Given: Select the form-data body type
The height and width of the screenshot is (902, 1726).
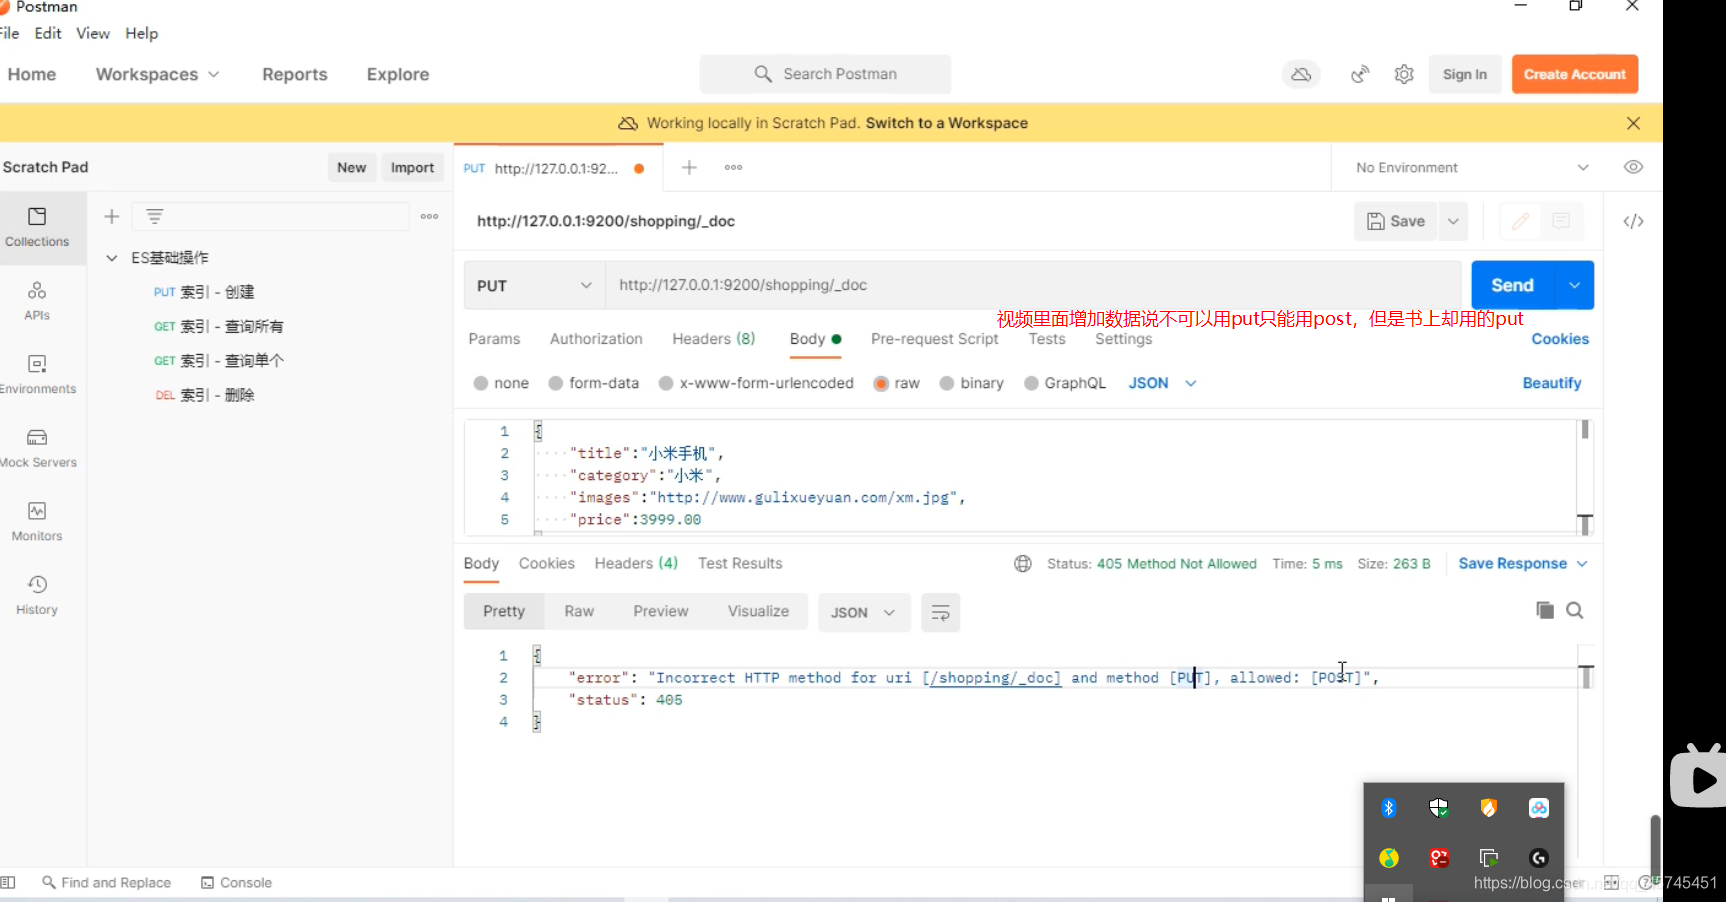Looking at the screenshot, I should 593,383.
